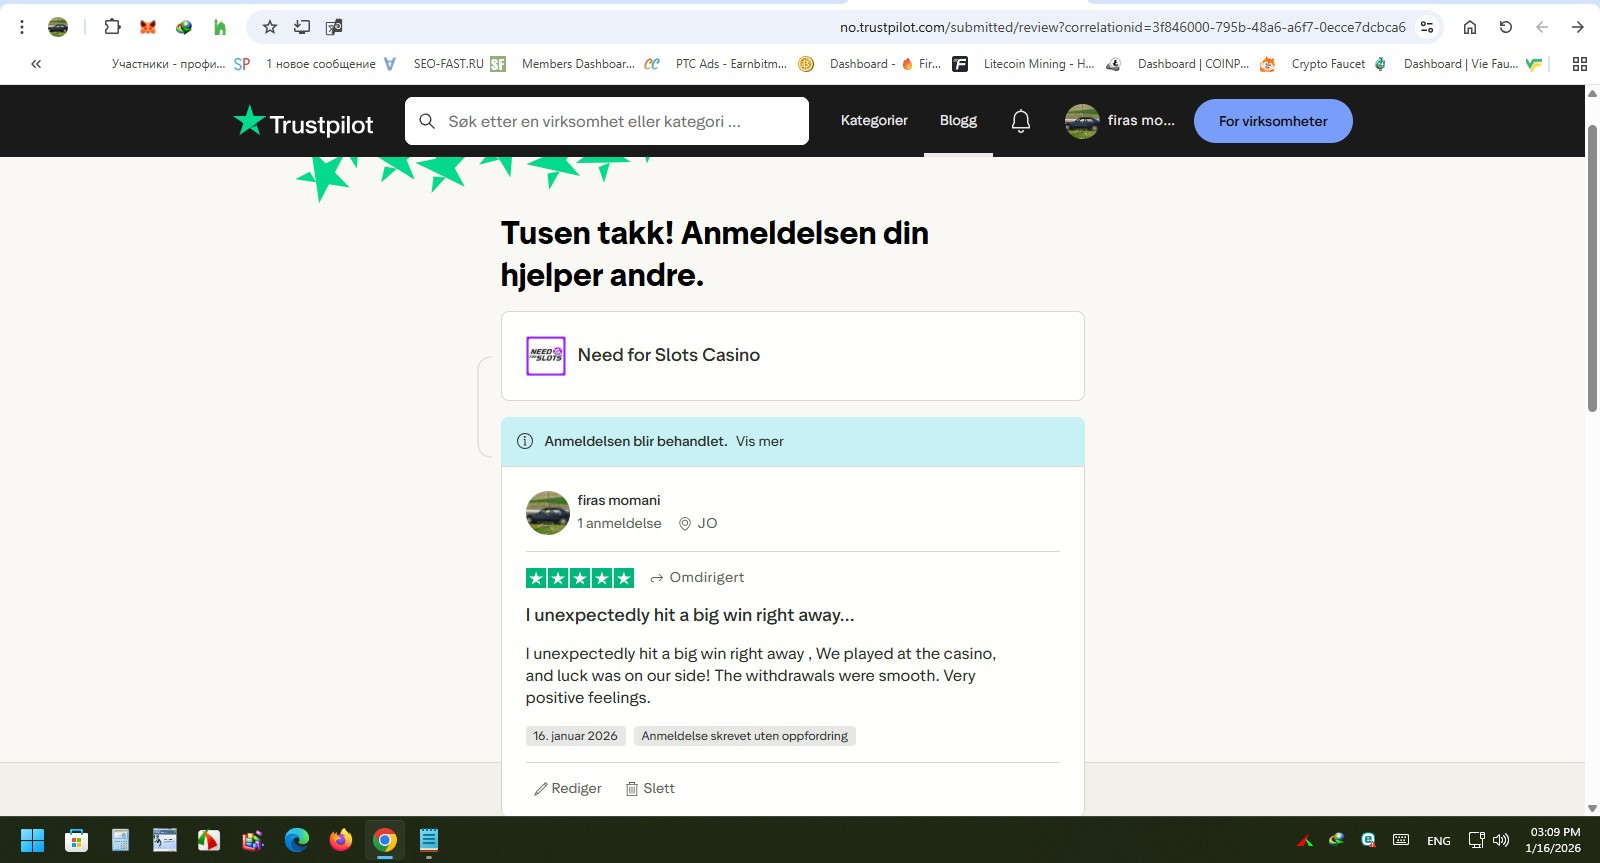Image resolution: width=1600 pixels, height=863 pixels.
Task: Open the taskbar volume control
Action: 1501,840
